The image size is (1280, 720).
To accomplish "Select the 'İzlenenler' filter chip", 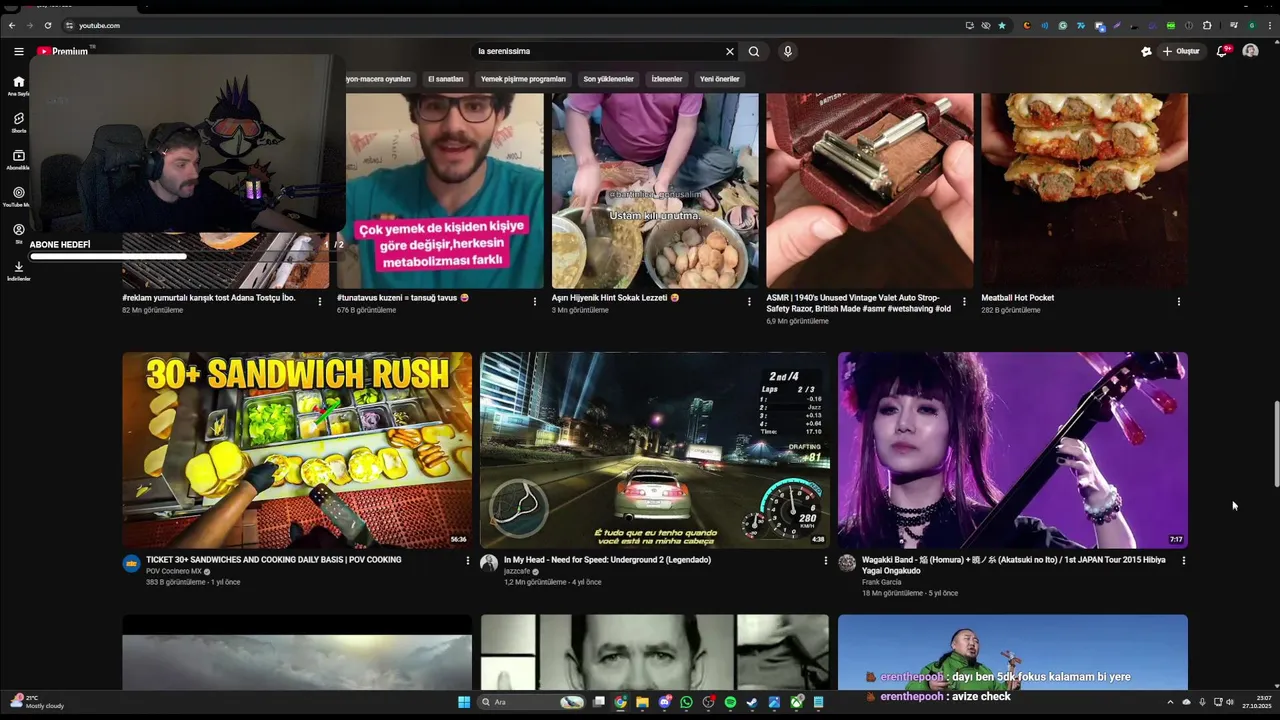I will (667, 79).
